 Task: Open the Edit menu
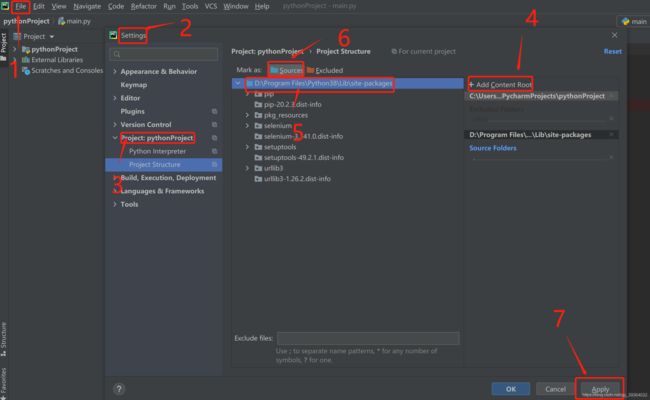click(39, 6)
